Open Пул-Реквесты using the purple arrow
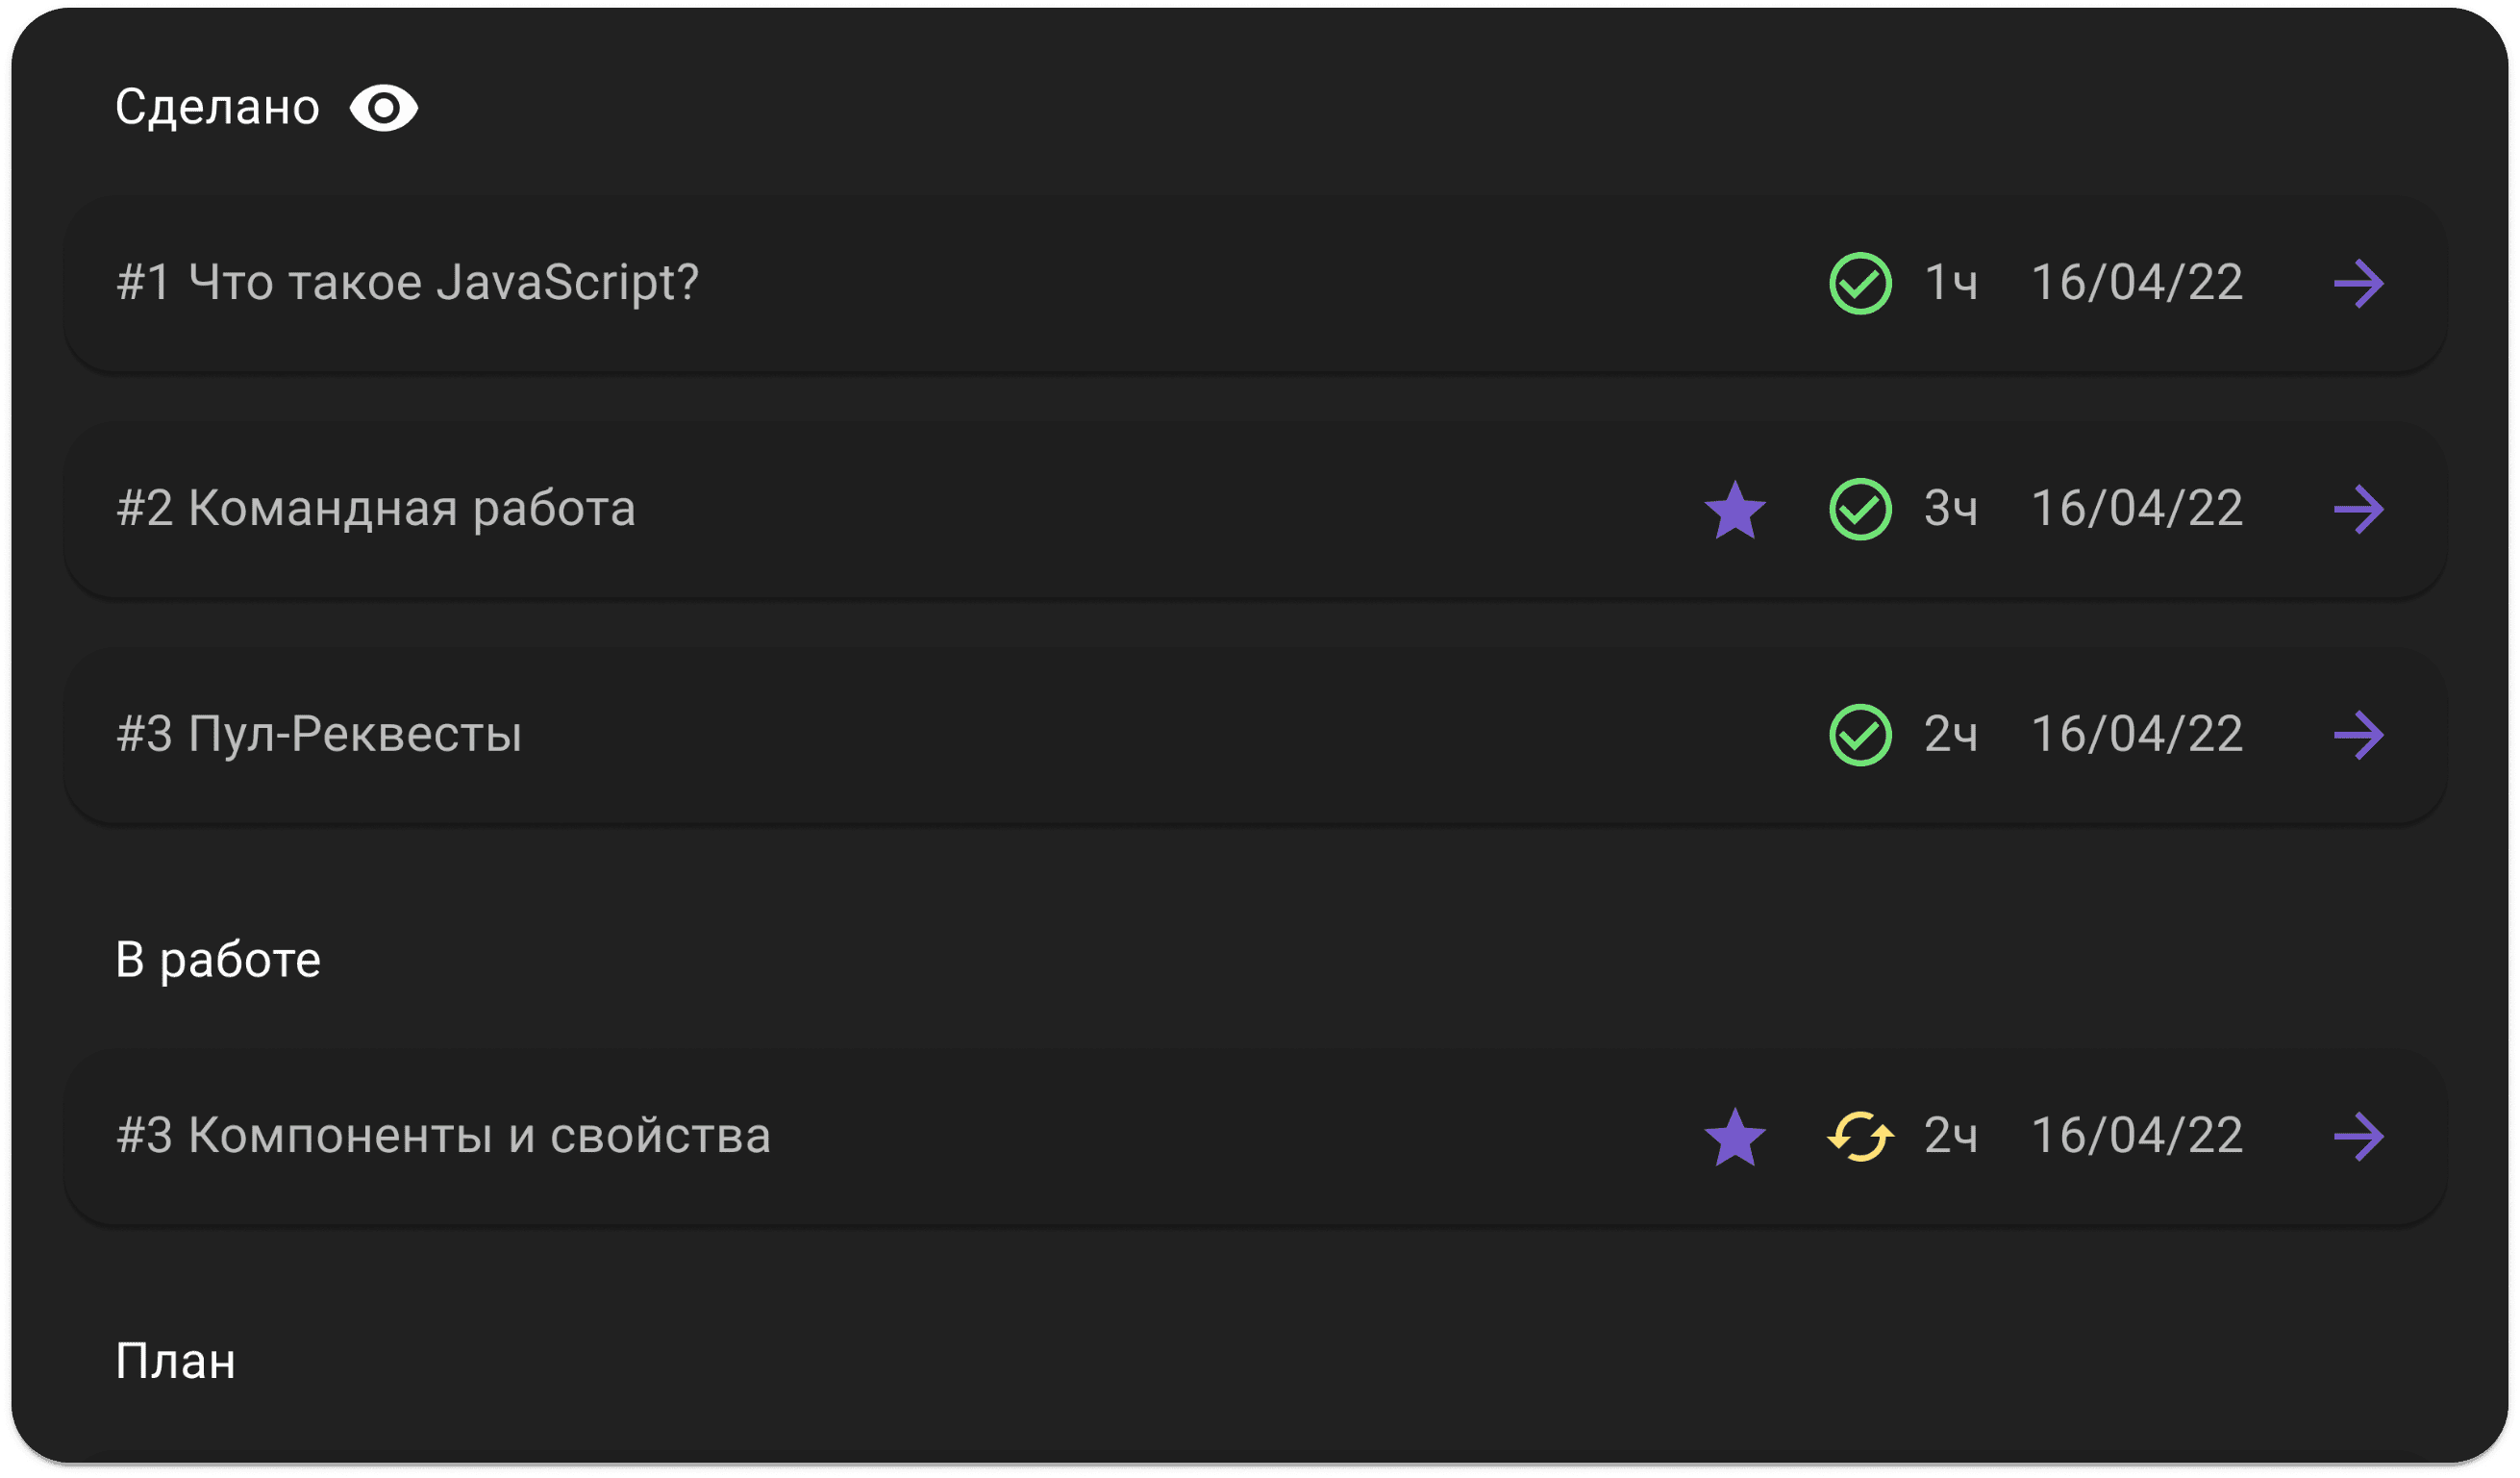Image resolution: width=2520 pixels, height=1478 pixels. (x=2359, y=736)
